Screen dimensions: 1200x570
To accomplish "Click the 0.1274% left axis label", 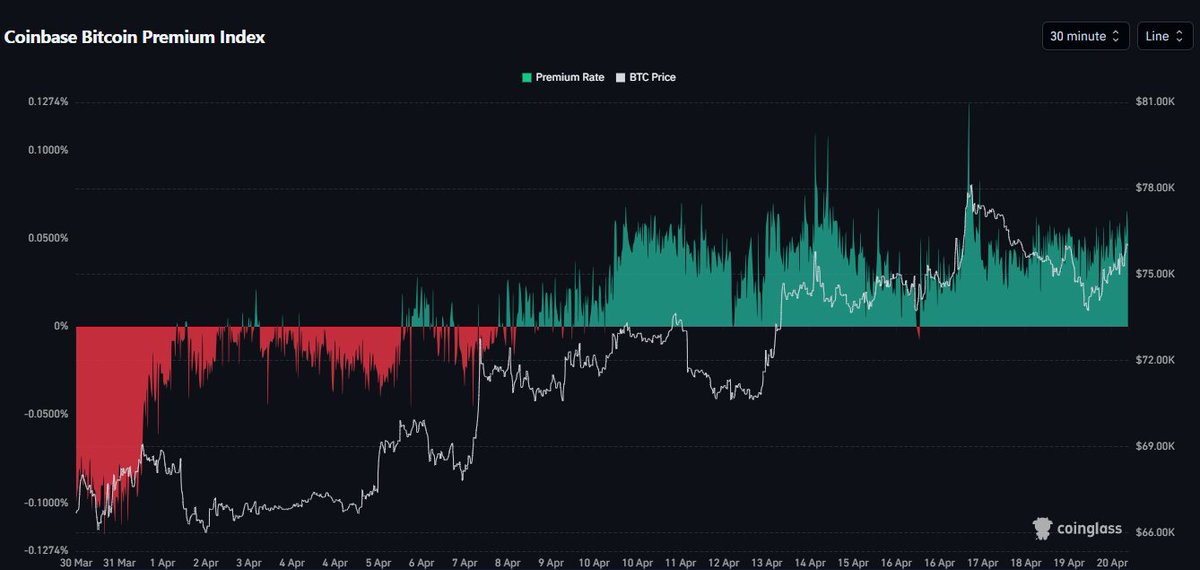I will click(50, 102).
